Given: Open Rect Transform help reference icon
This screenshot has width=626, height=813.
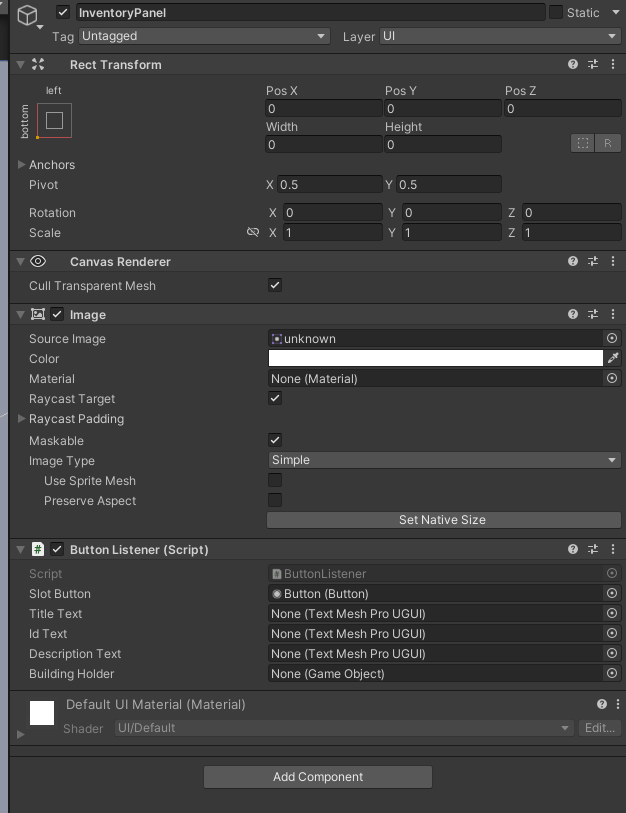Looking at the screenshot, I should 573,64.
